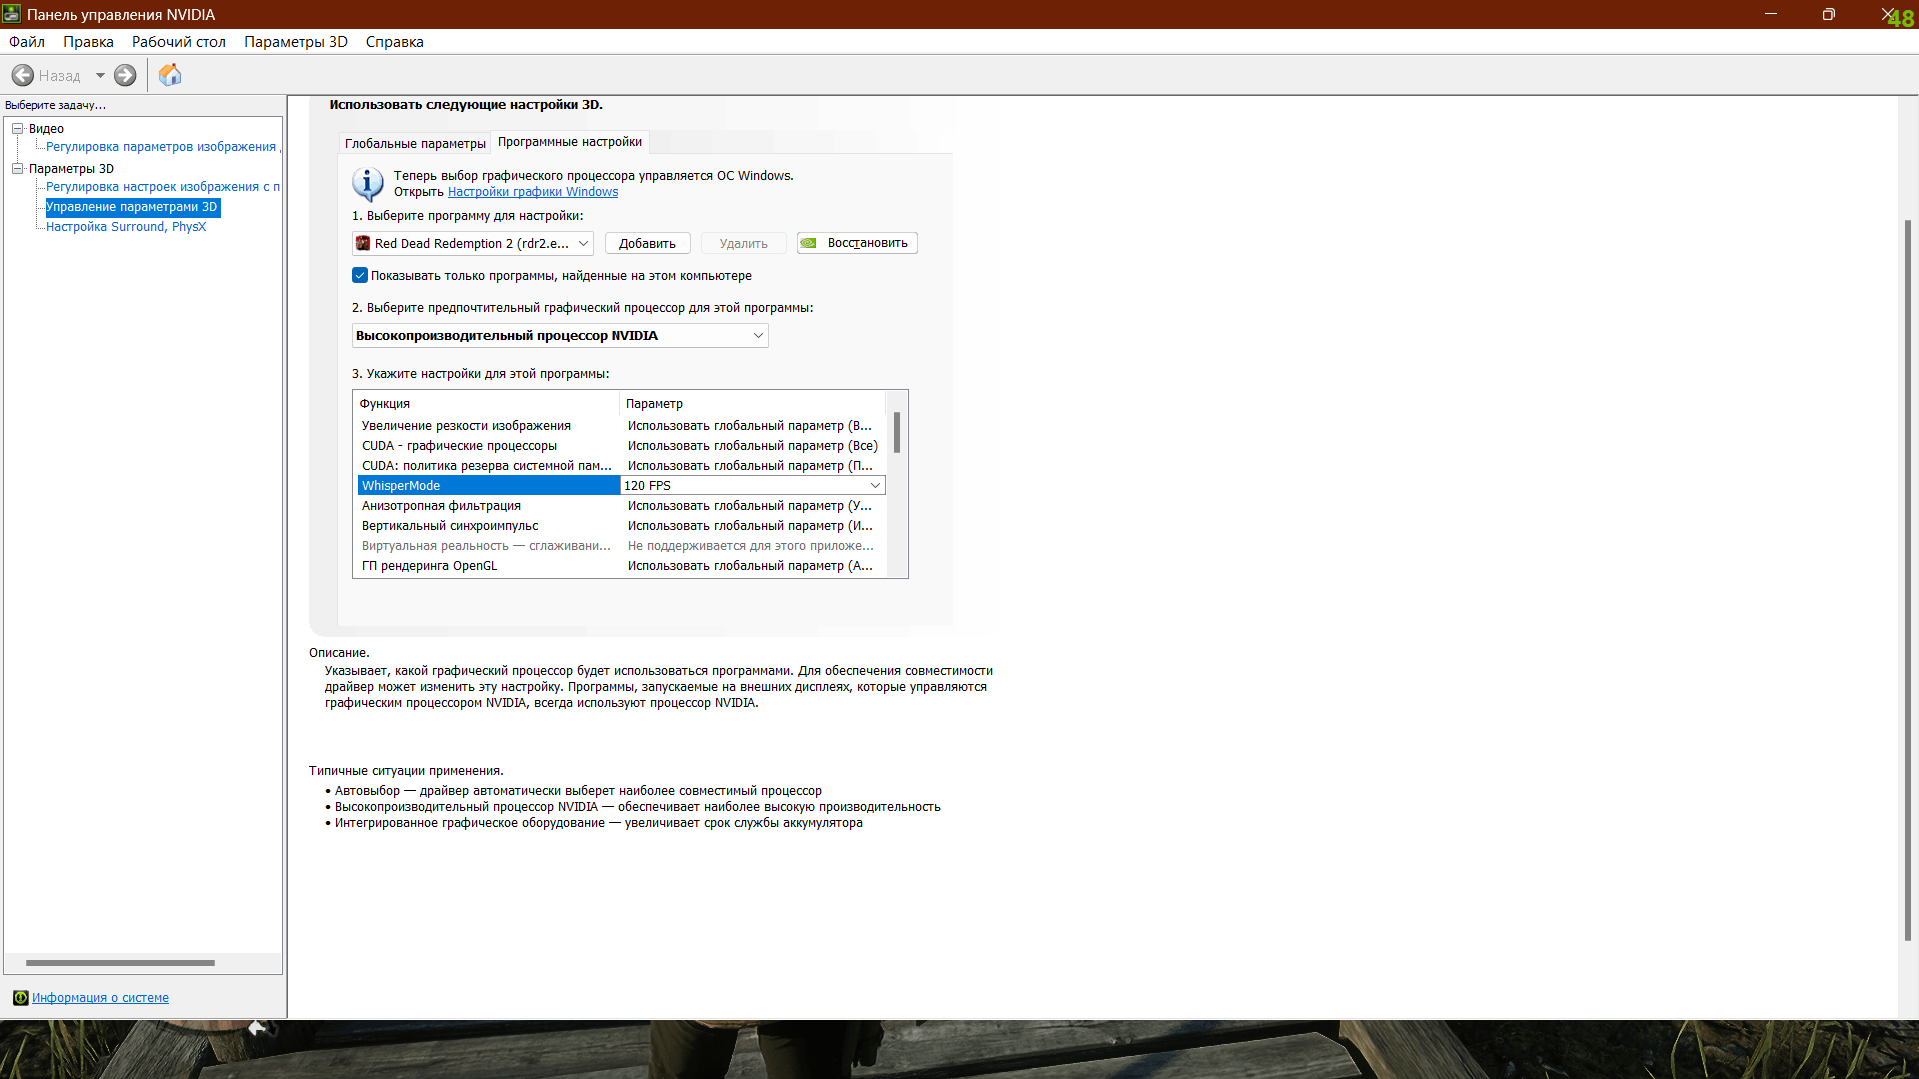Open Информация о системе link
Screen dimensions: 1919x1079
100,998
